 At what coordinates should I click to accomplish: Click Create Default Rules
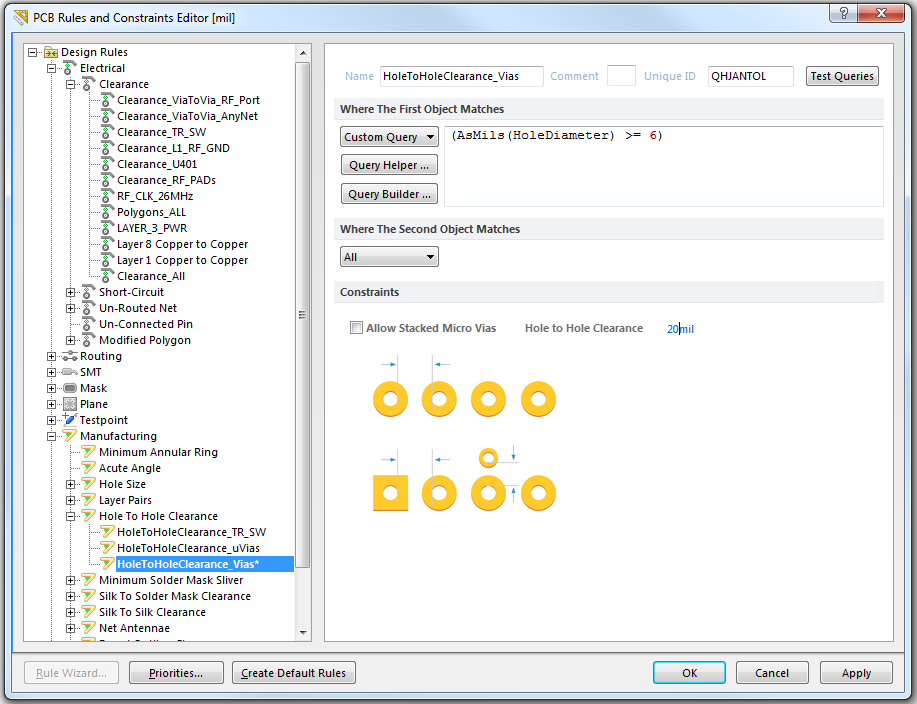[x=293, y=672]
